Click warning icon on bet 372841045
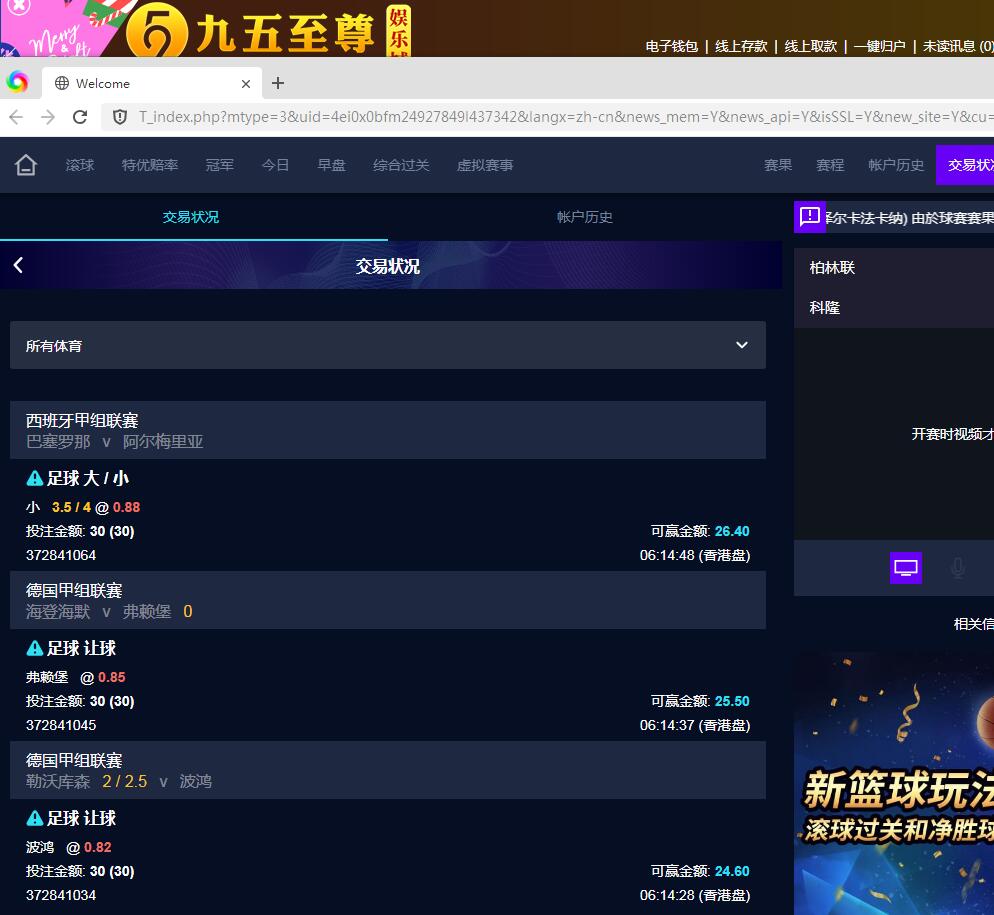994x915 pixels. [x=35, y=648]
